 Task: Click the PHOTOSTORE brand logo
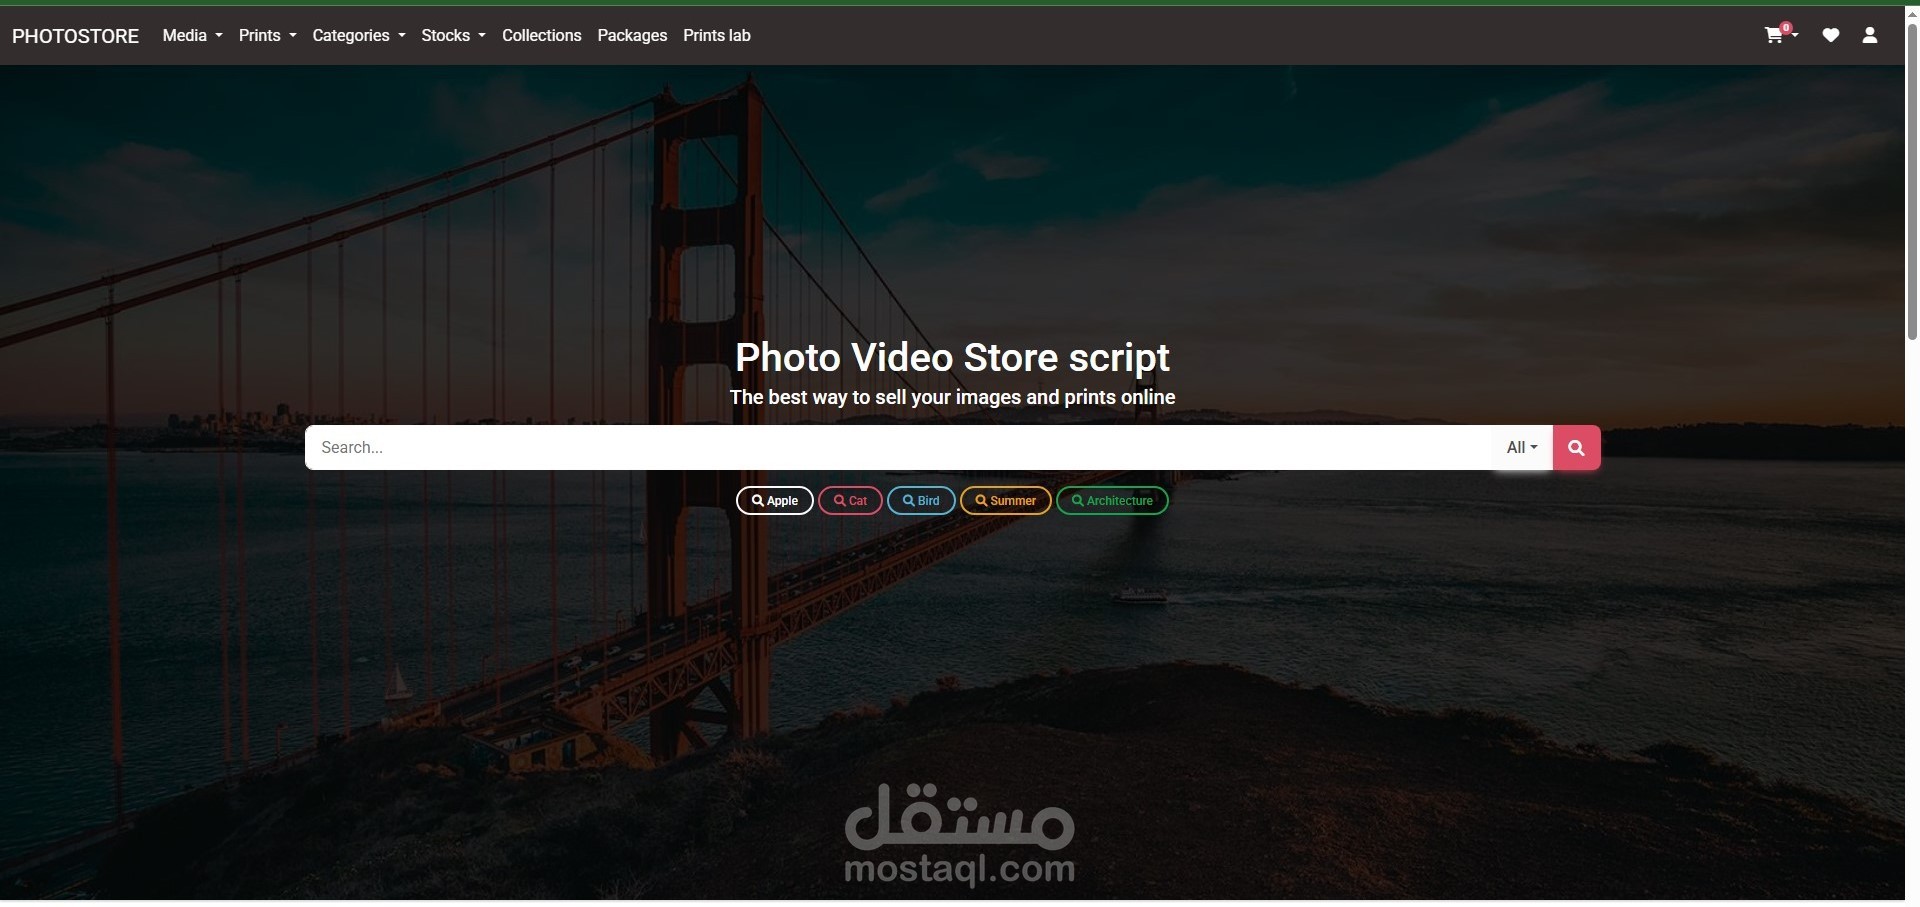76,36
